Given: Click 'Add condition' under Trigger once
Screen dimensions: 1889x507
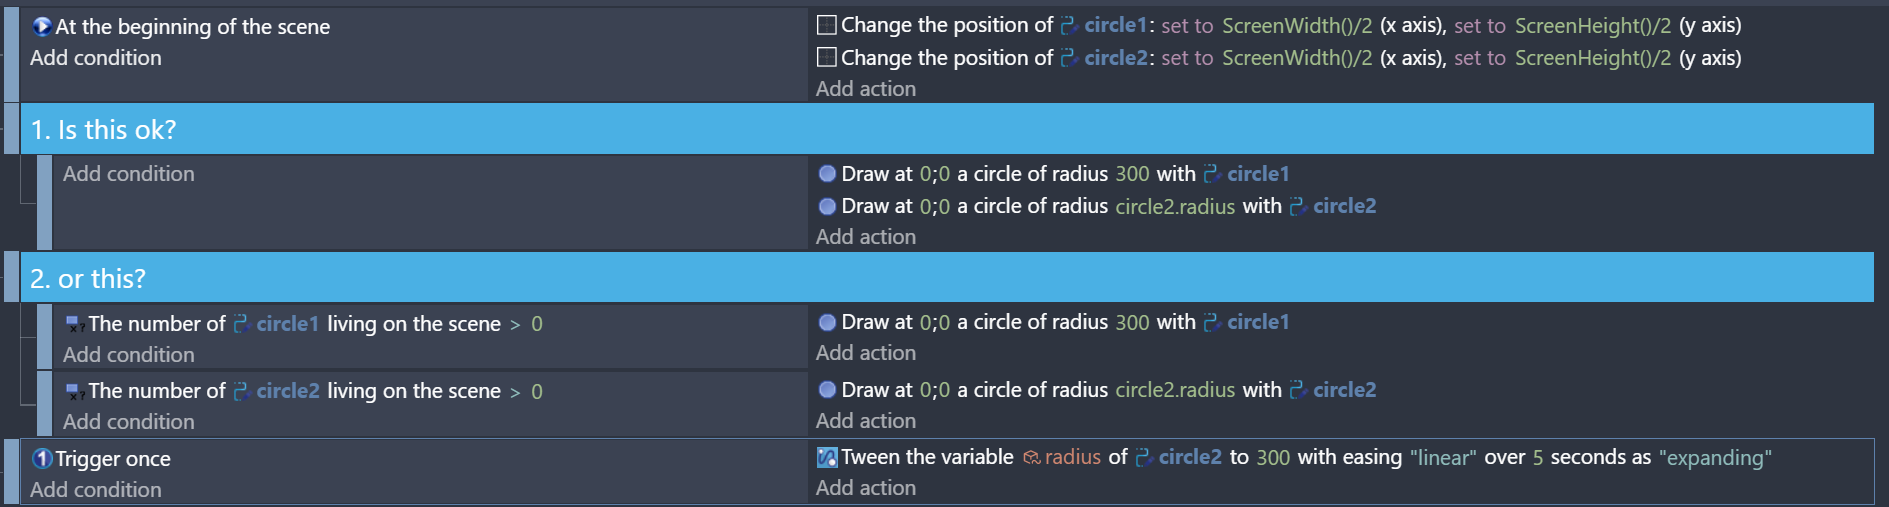Looking at the screenshot, I should (96, 490).
